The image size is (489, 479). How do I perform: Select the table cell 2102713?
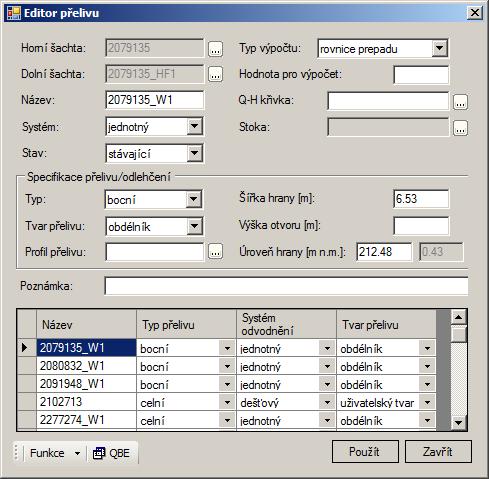86,402
